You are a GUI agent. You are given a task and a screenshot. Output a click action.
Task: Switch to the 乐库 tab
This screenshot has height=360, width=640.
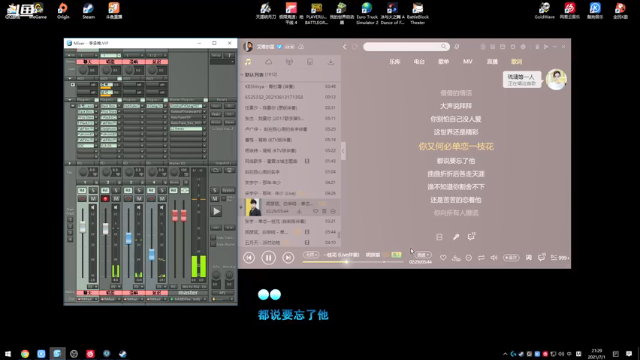pyautogui.click(x=394, y=62)
